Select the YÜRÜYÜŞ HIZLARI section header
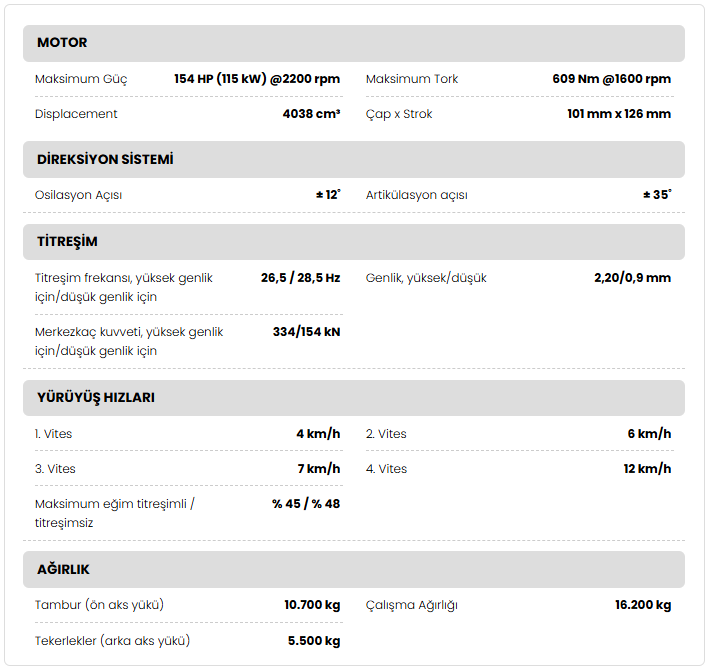 pos(95,397)
